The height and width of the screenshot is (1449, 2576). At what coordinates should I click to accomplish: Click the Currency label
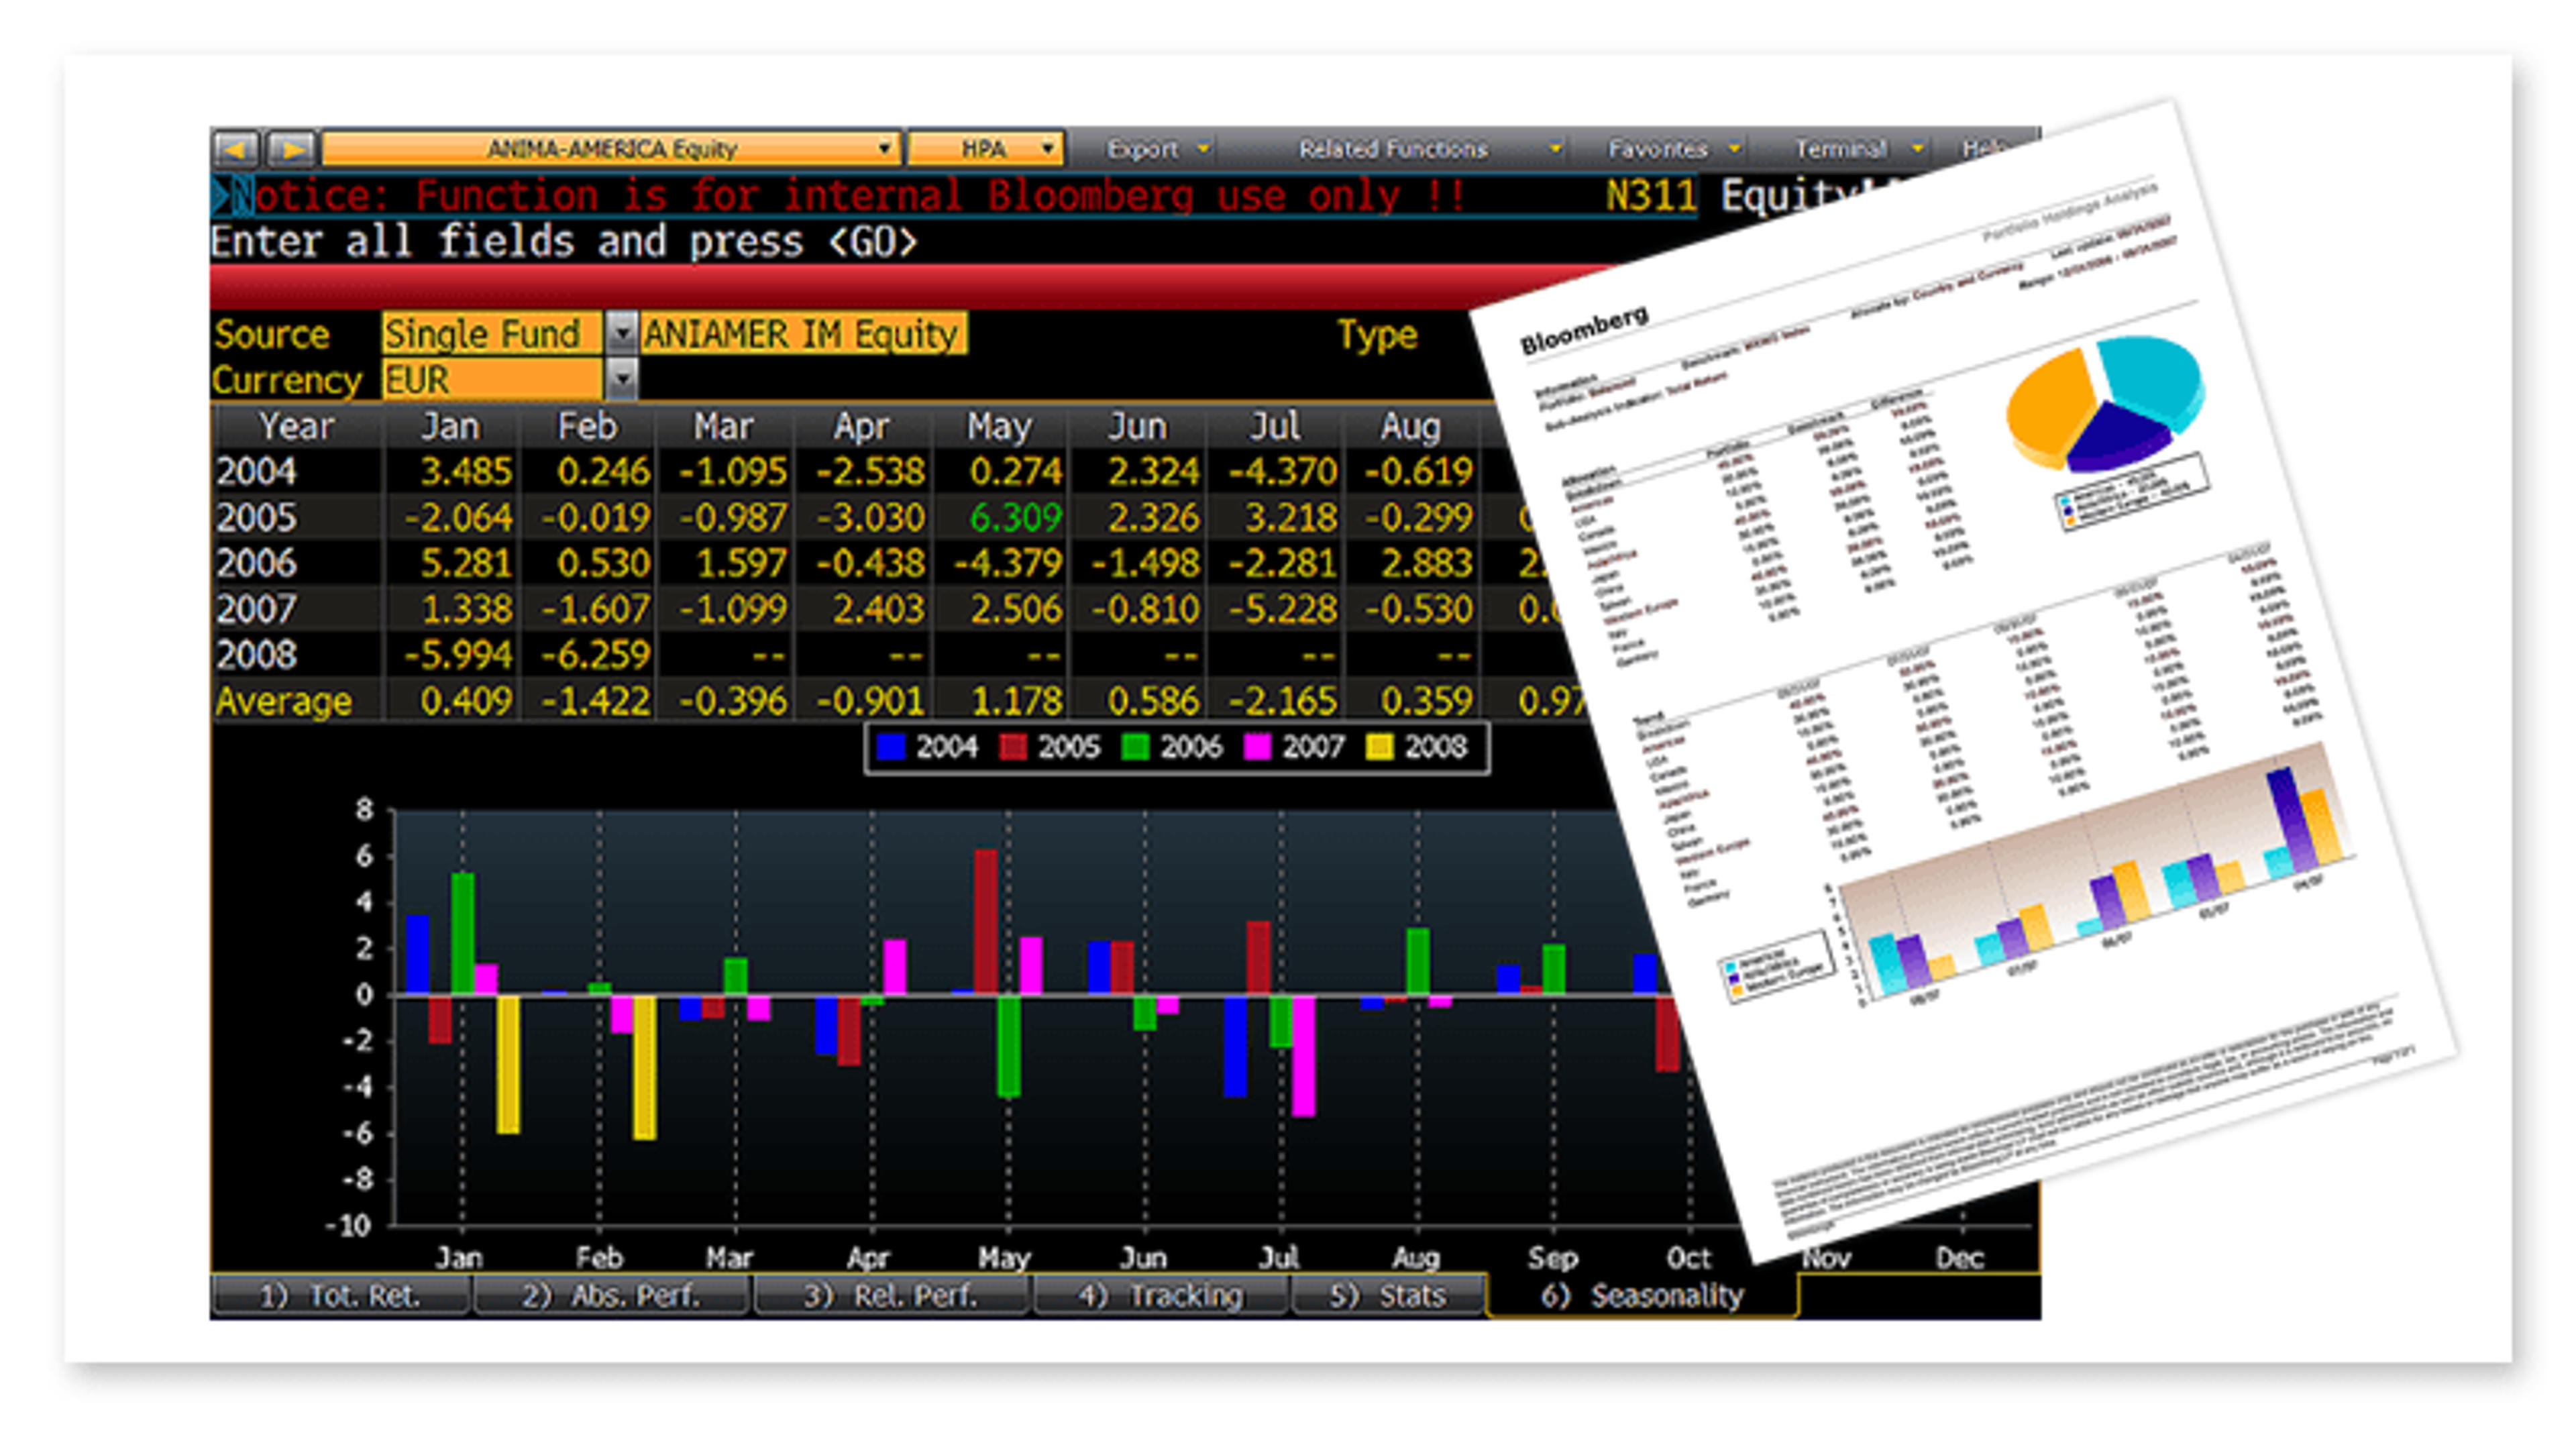point(287,380)
